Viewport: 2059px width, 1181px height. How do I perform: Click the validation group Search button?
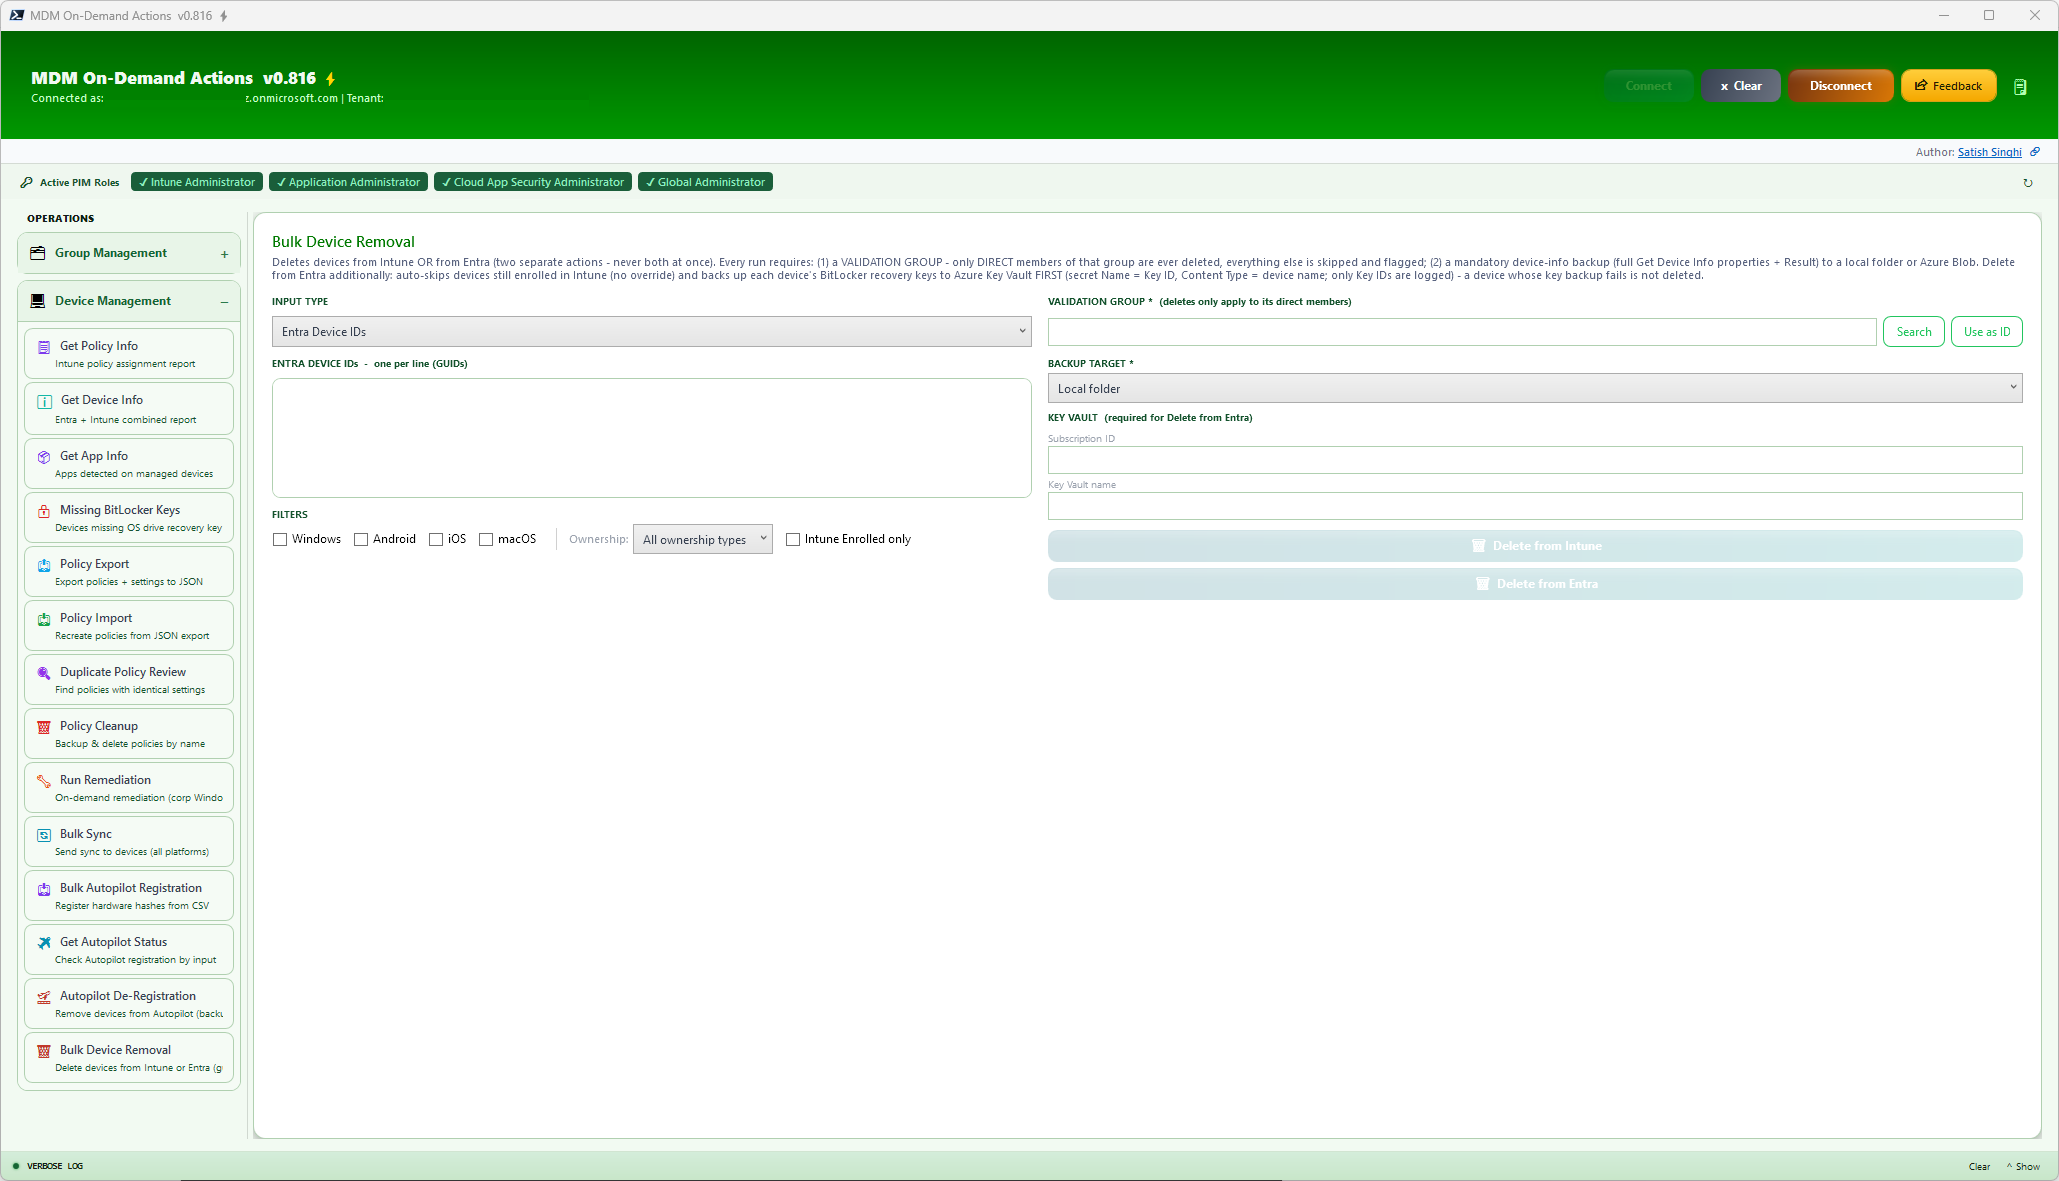[1914, 332]
